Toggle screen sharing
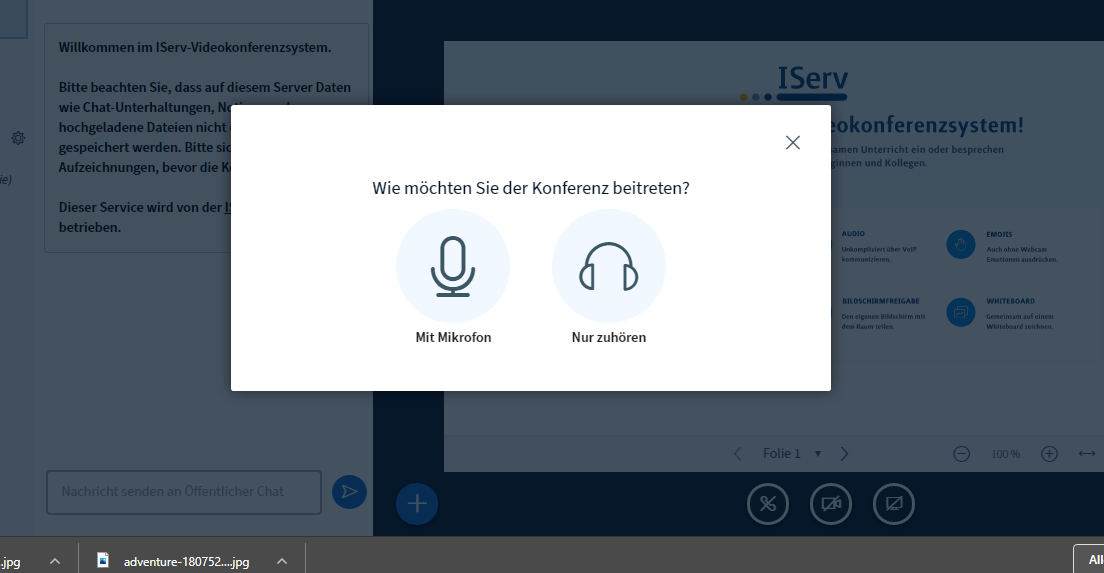The width and height of the screenshot is (1104, 573). [x=893, y=504]
